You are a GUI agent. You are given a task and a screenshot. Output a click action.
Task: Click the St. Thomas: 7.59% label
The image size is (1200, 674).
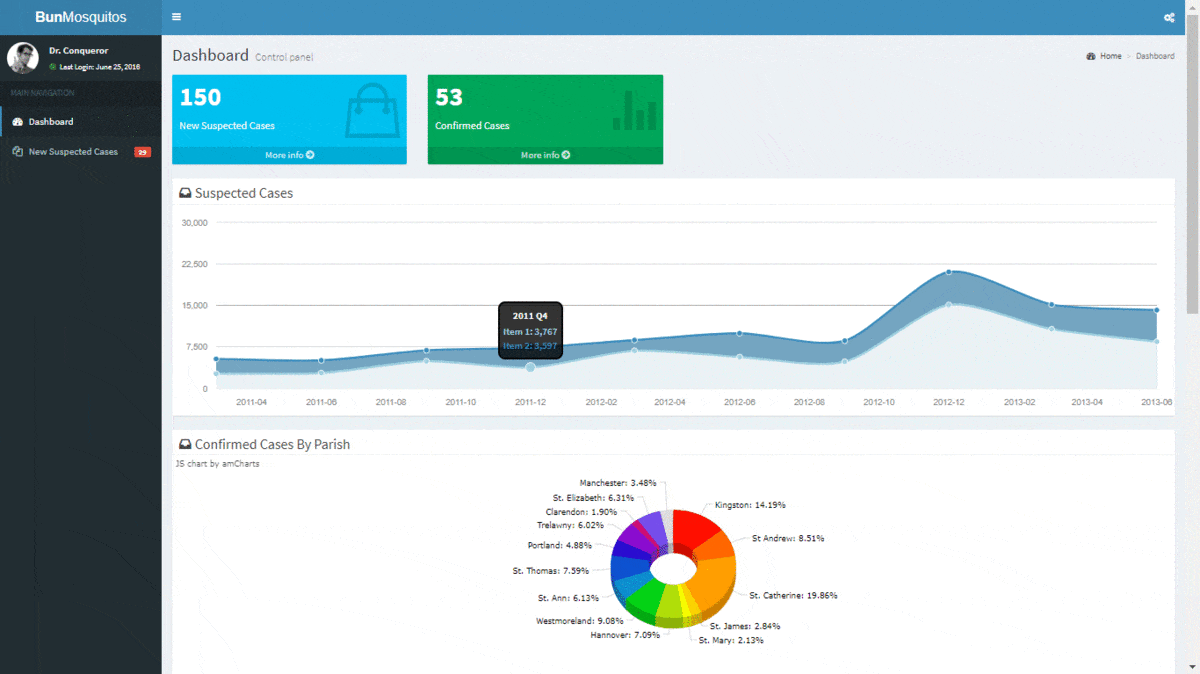(x=551, y=571)
